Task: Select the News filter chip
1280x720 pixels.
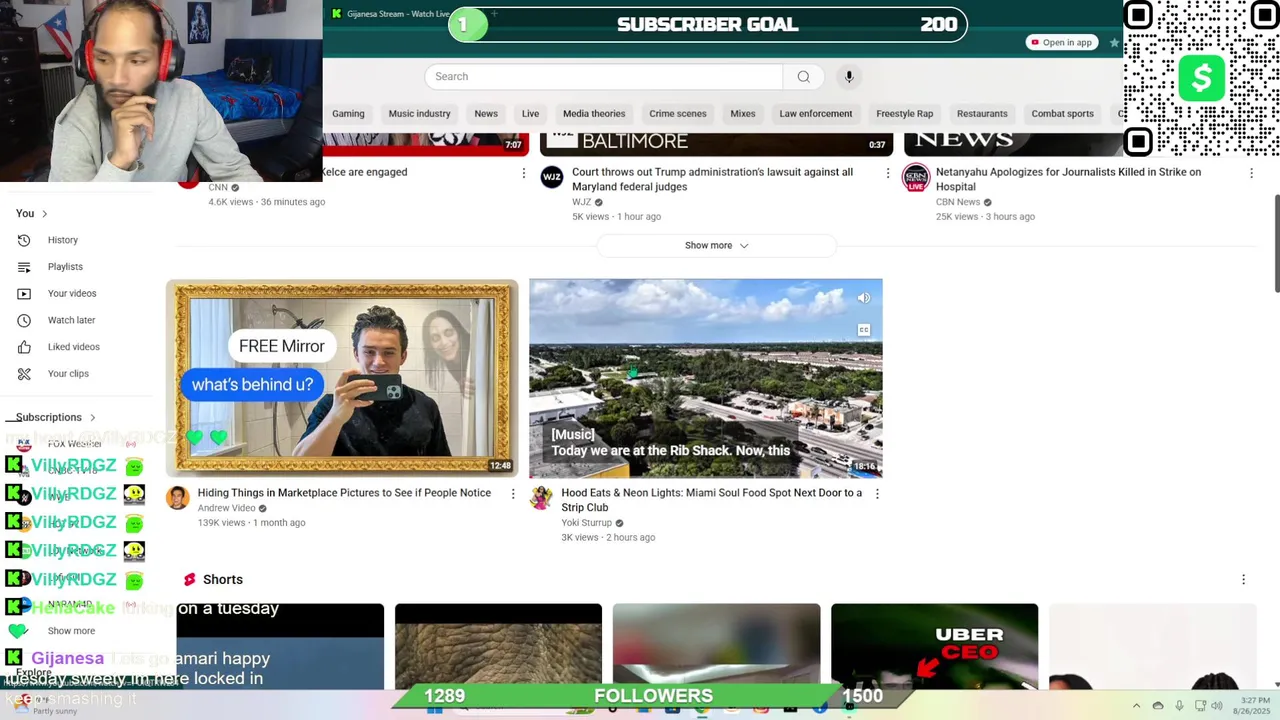Action: tap(486, 114)
